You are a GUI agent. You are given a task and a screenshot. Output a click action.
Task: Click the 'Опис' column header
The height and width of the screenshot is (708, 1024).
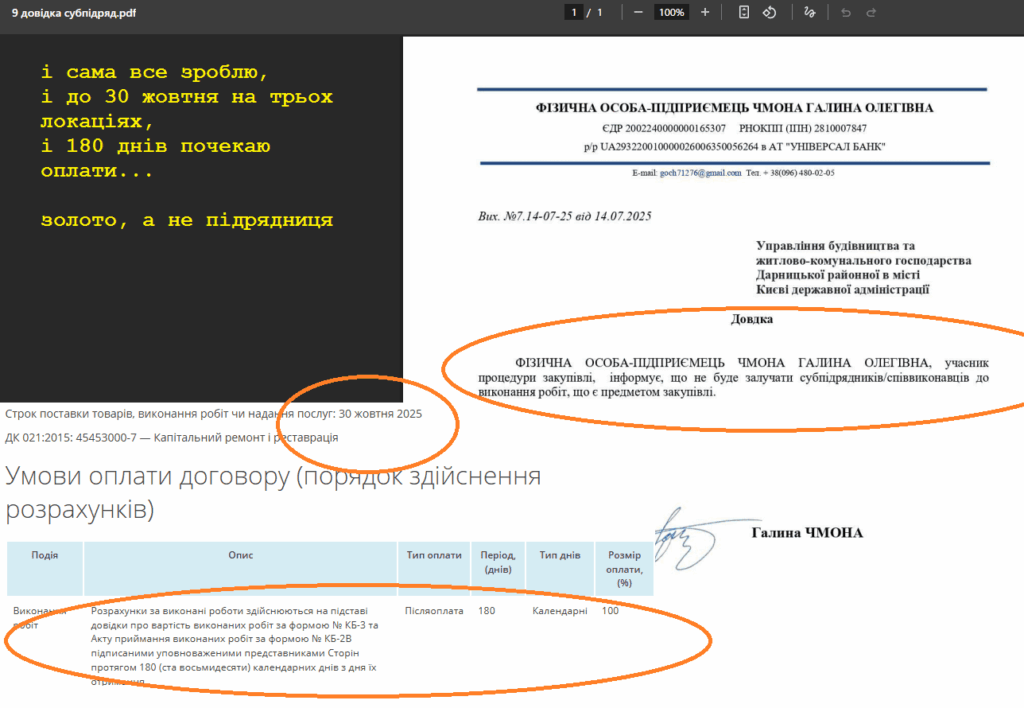pyautogui.click(x=240, y=556)
